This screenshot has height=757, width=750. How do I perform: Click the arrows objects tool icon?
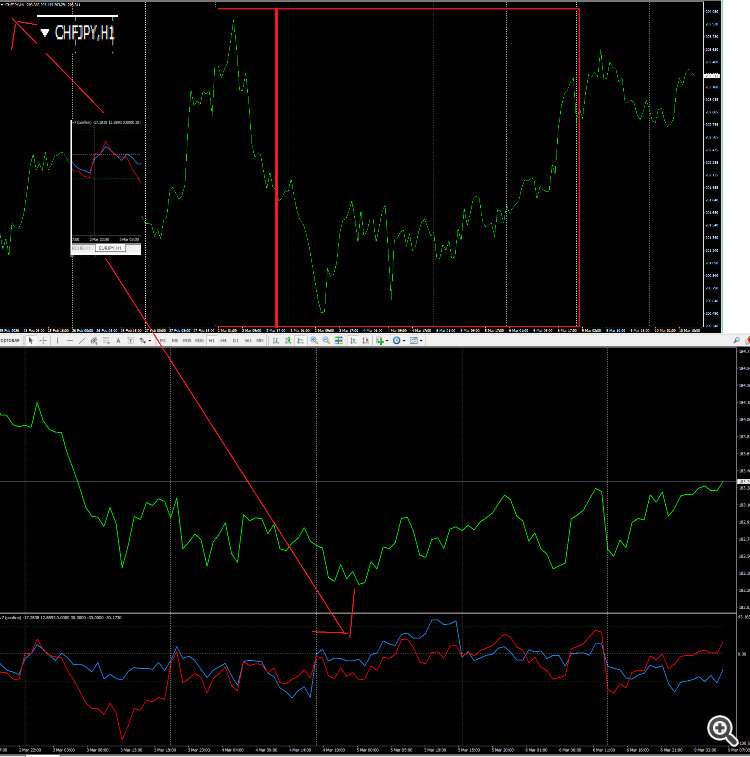click(142, 340)
